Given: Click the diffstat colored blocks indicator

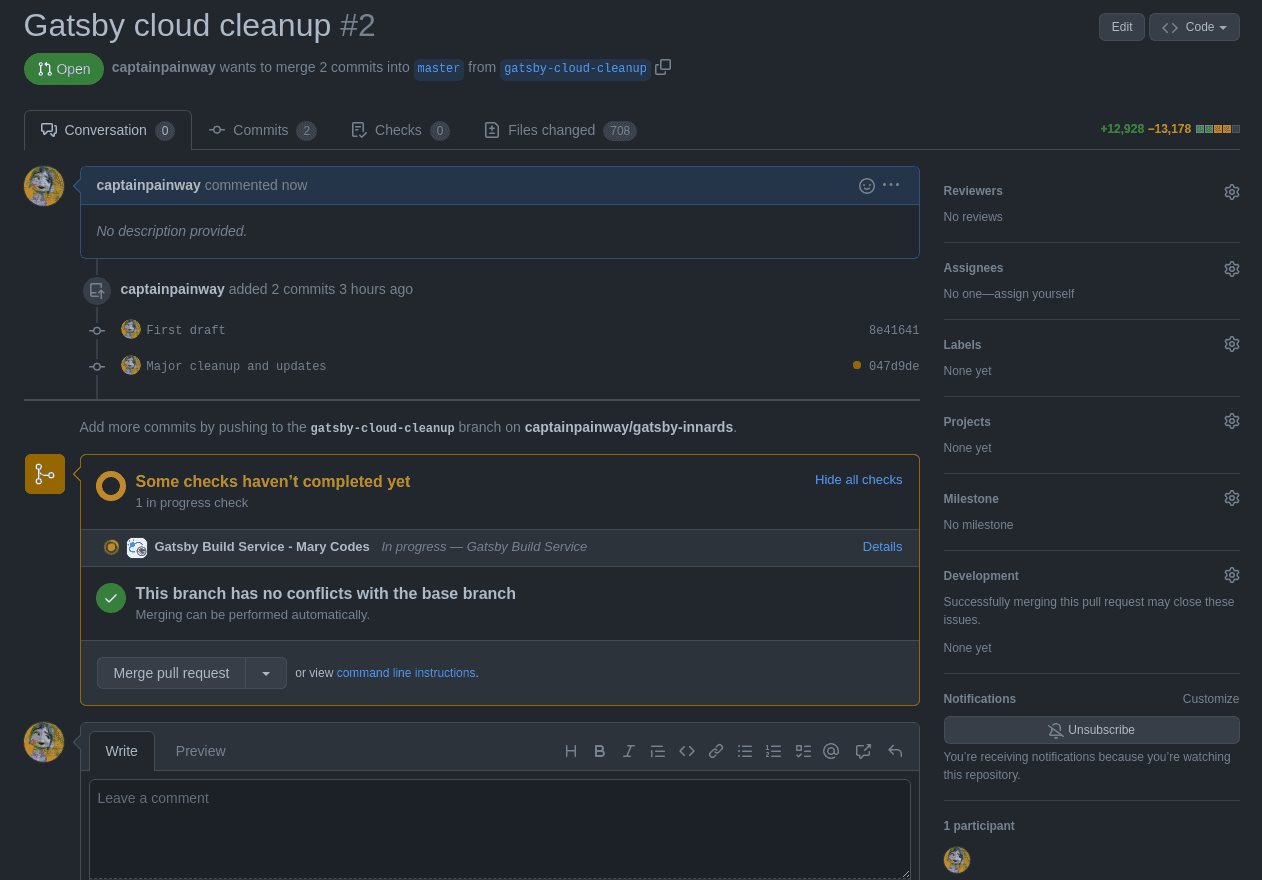Looking at the screenshot, I should (1218, 129).
